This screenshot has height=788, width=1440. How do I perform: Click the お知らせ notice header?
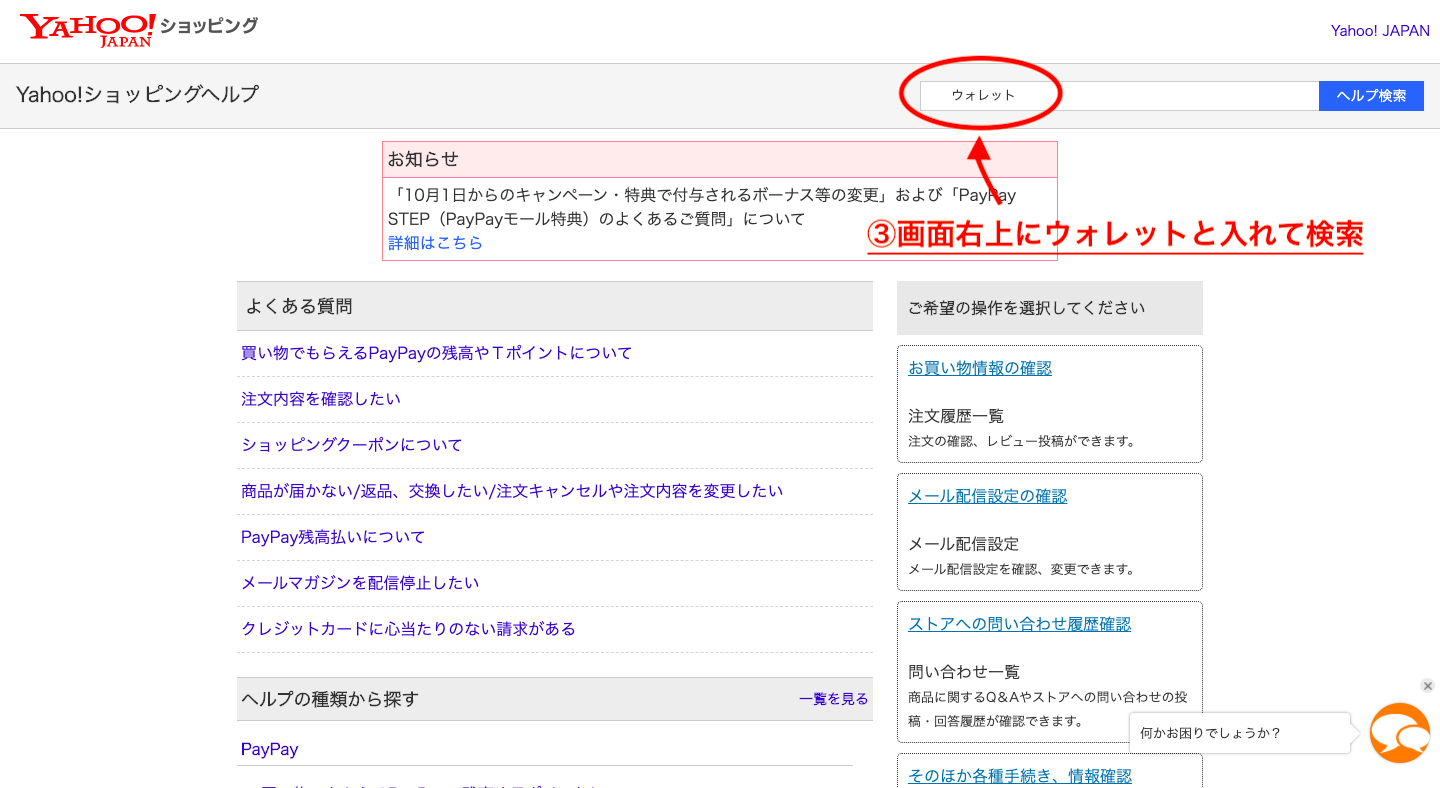(x=720, y=159)
